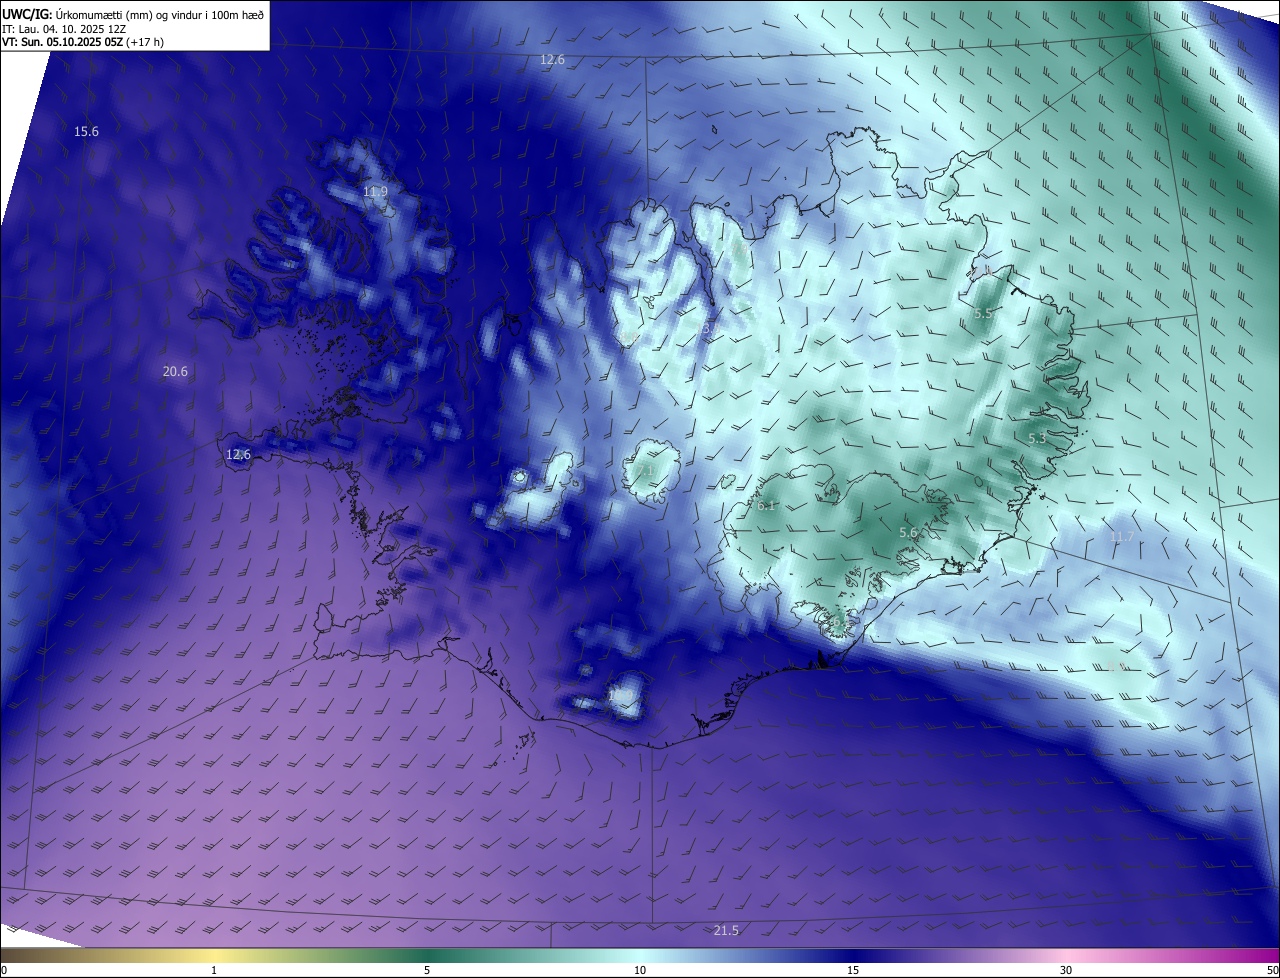Image resolution: width=1280 pixels, height=978 pixels.
Task: Click the 5.6 value label
Action: coord(908,533)
